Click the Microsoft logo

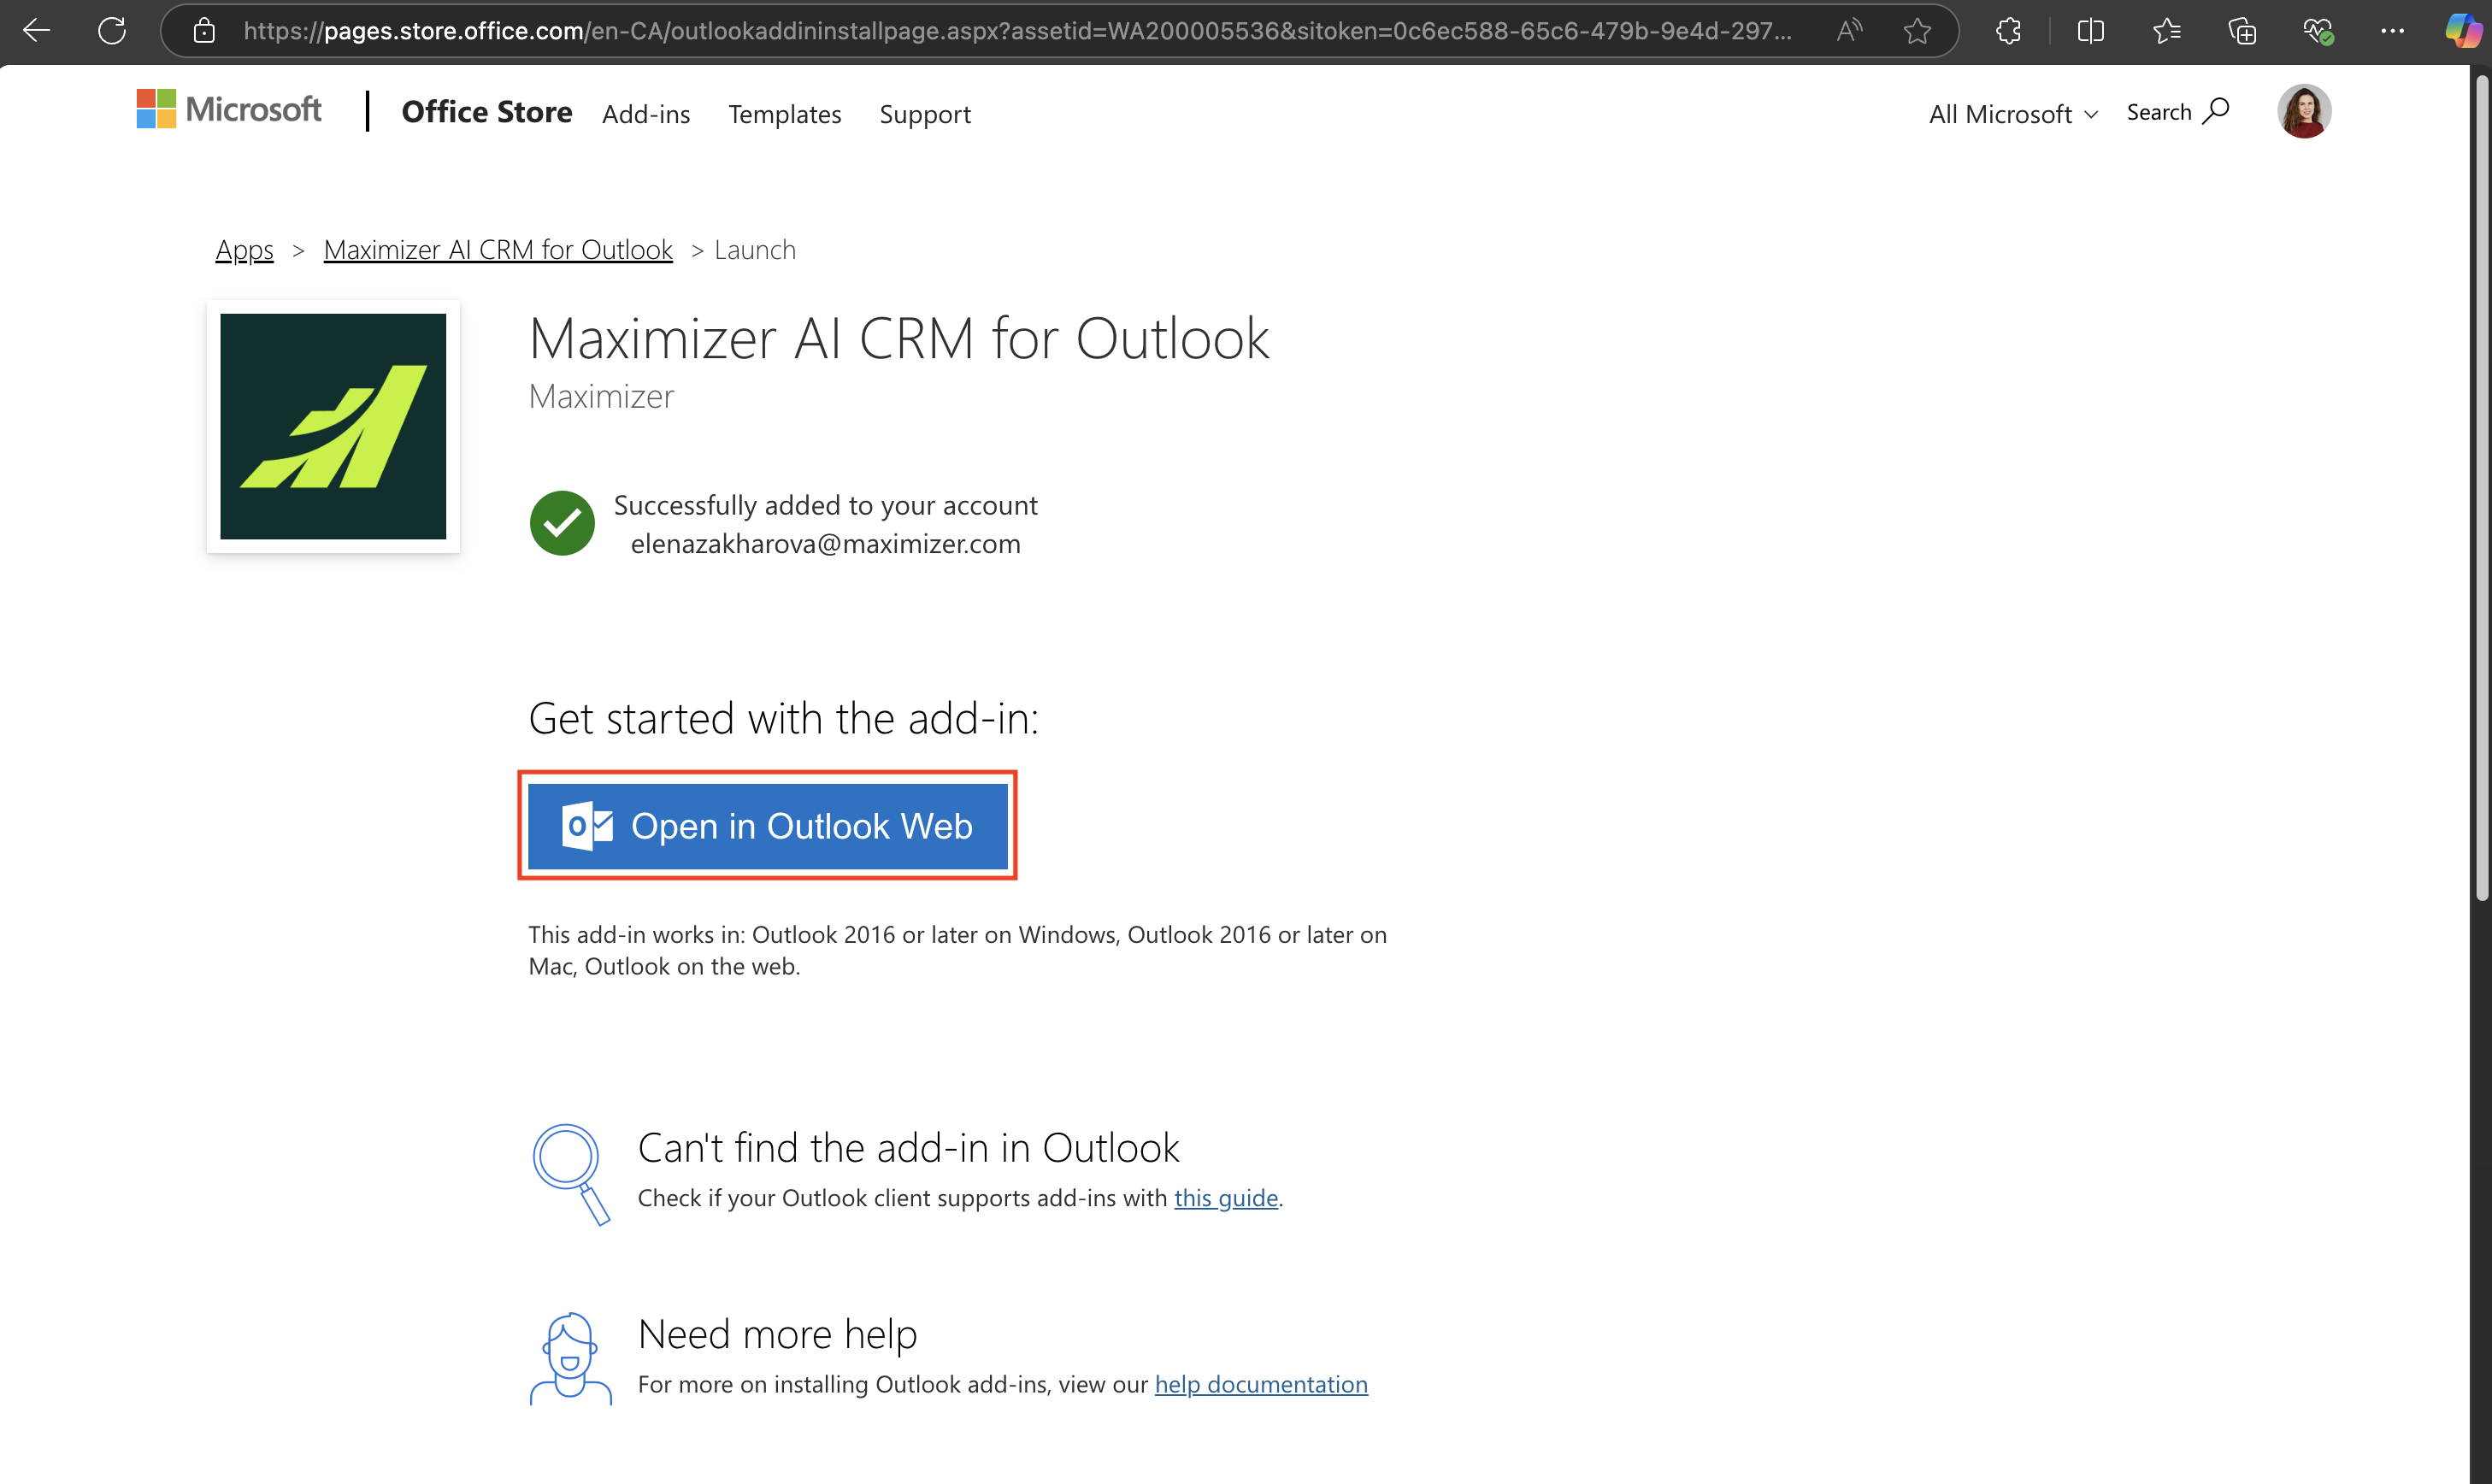[229, 109]
